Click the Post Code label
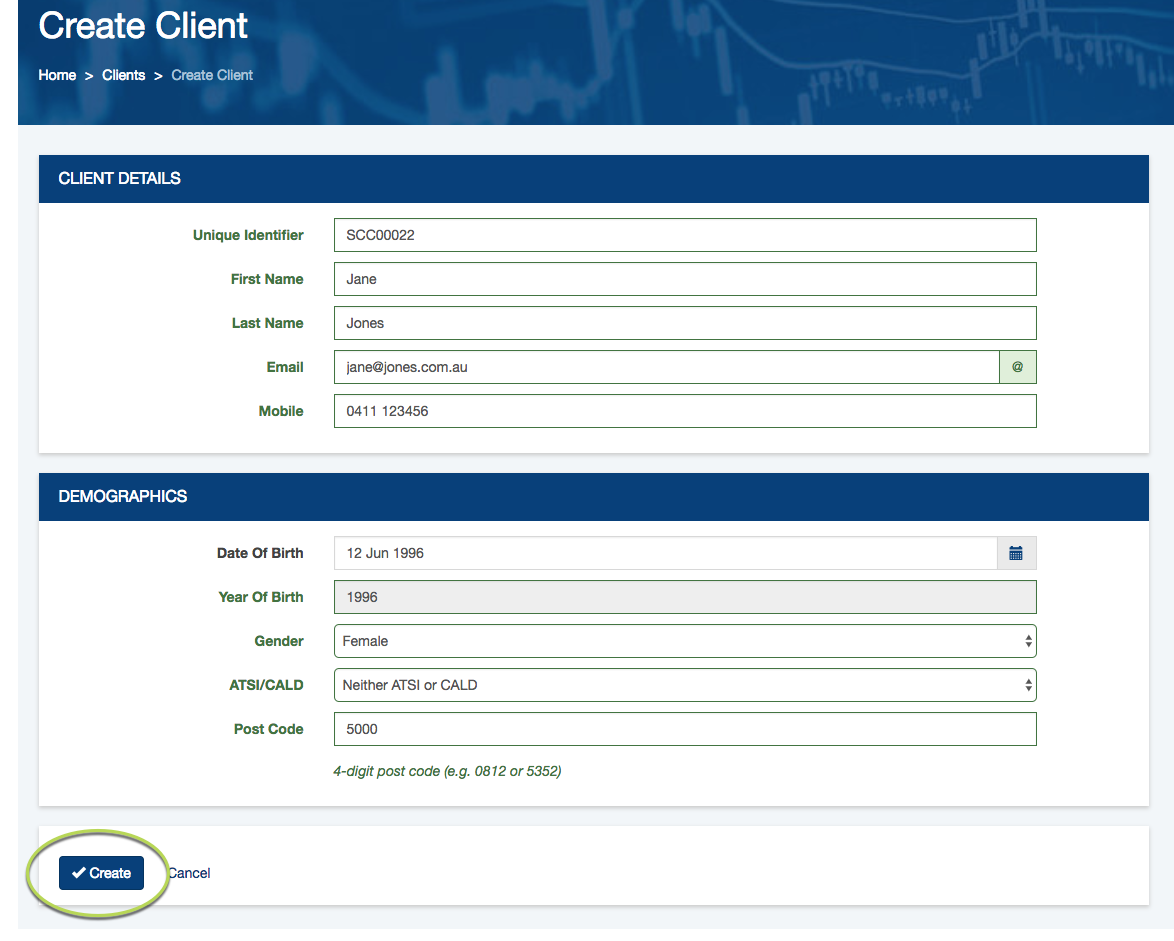Viewport: 1174px width, 941px height. tap(268, 729)
